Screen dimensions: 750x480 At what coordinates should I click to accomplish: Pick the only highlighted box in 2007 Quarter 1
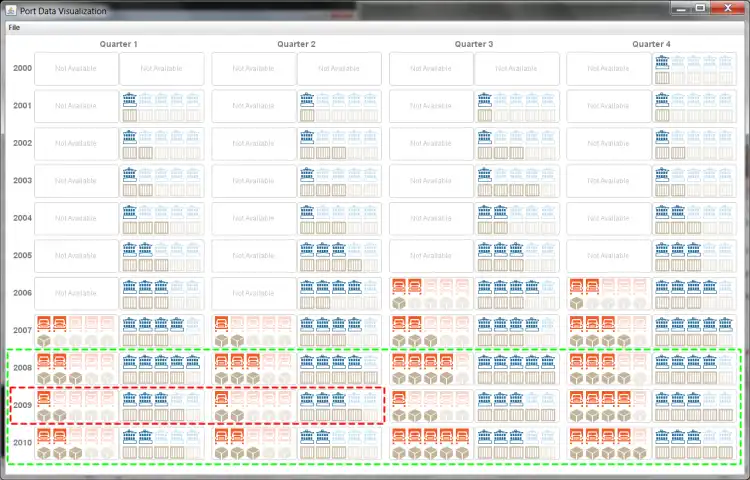[44, 340]
